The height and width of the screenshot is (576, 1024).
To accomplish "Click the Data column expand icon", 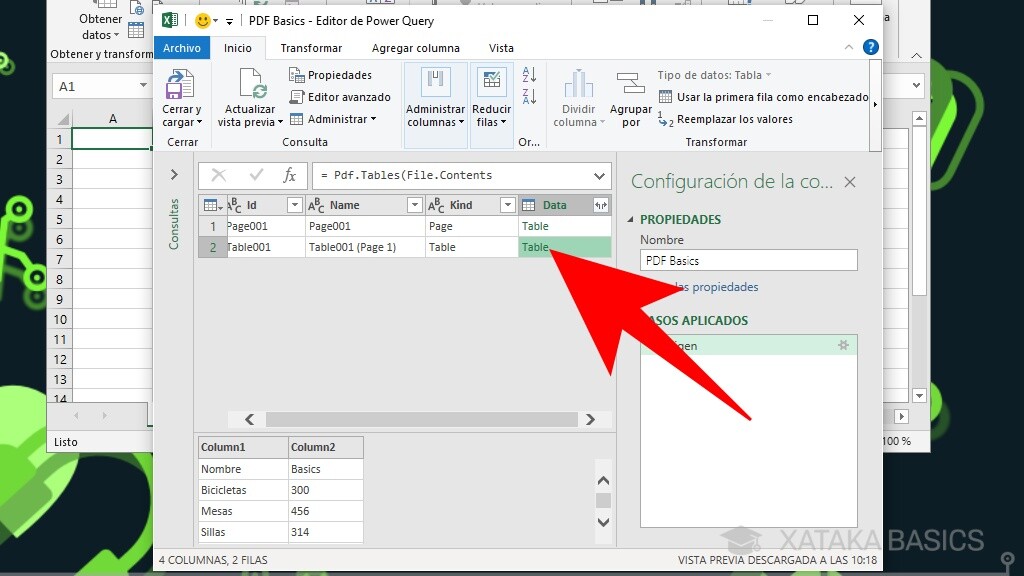I will tap(601, 205).
